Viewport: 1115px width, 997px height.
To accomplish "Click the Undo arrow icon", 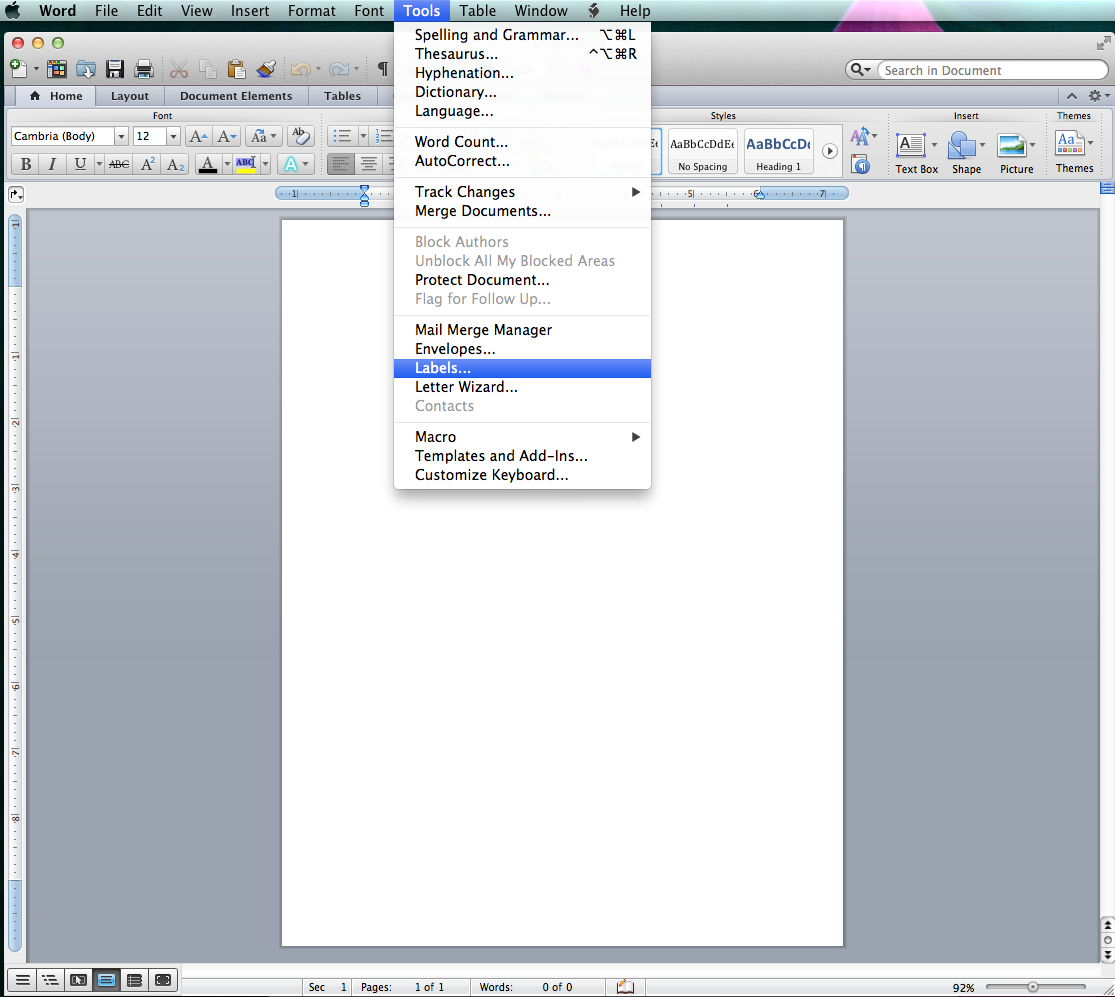I will click(301, 69).
